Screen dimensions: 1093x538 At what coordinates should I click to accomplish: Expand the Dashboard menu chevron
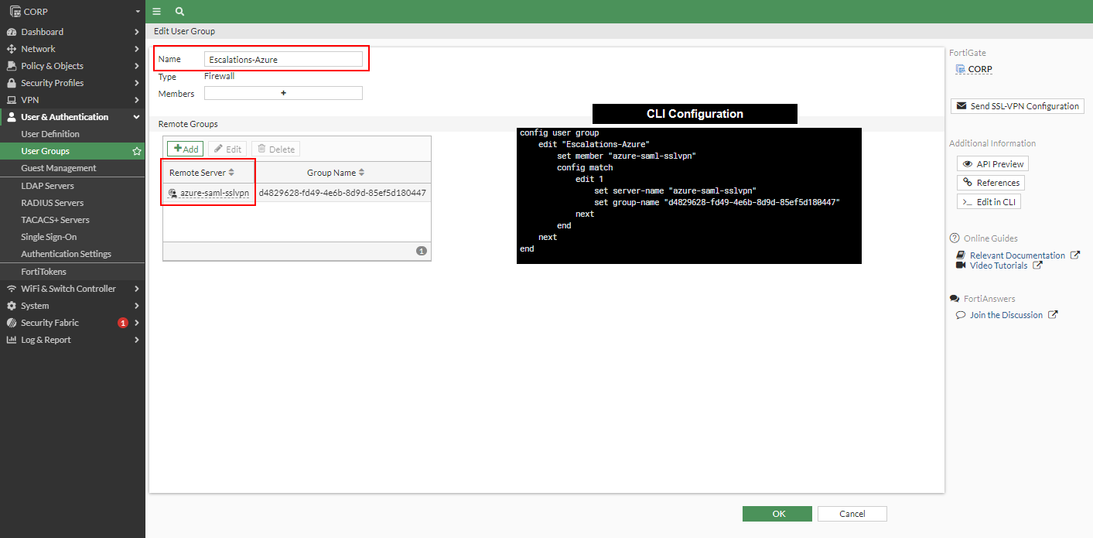point(137,32)
